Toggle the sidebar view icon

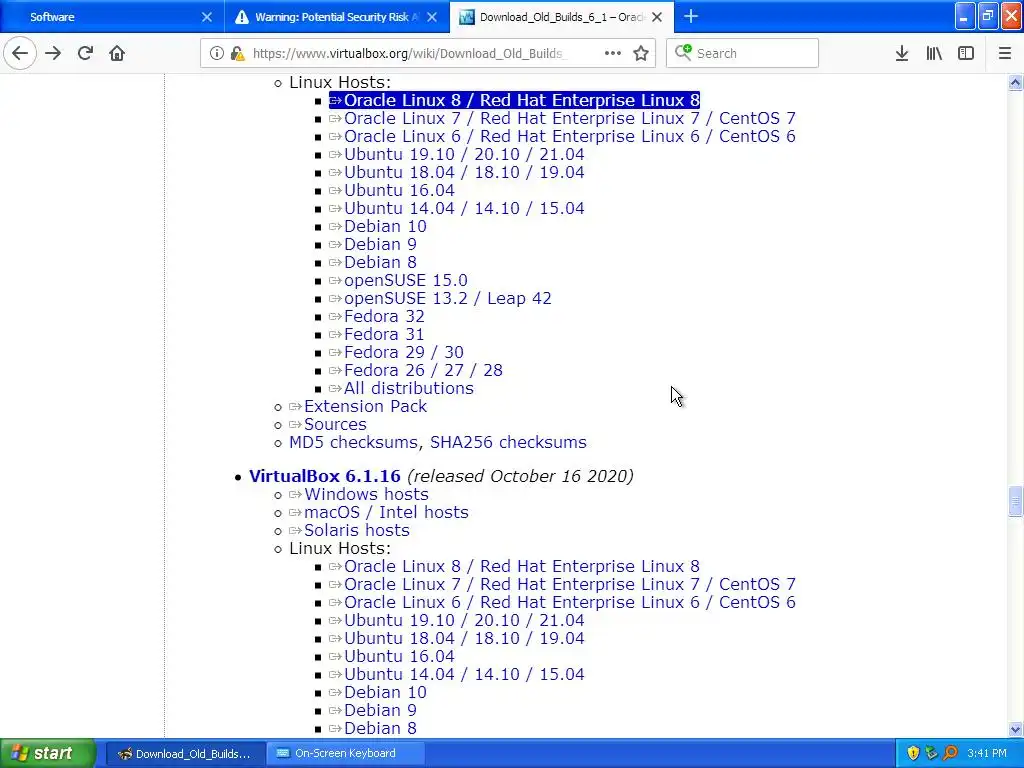coord(966,53)
